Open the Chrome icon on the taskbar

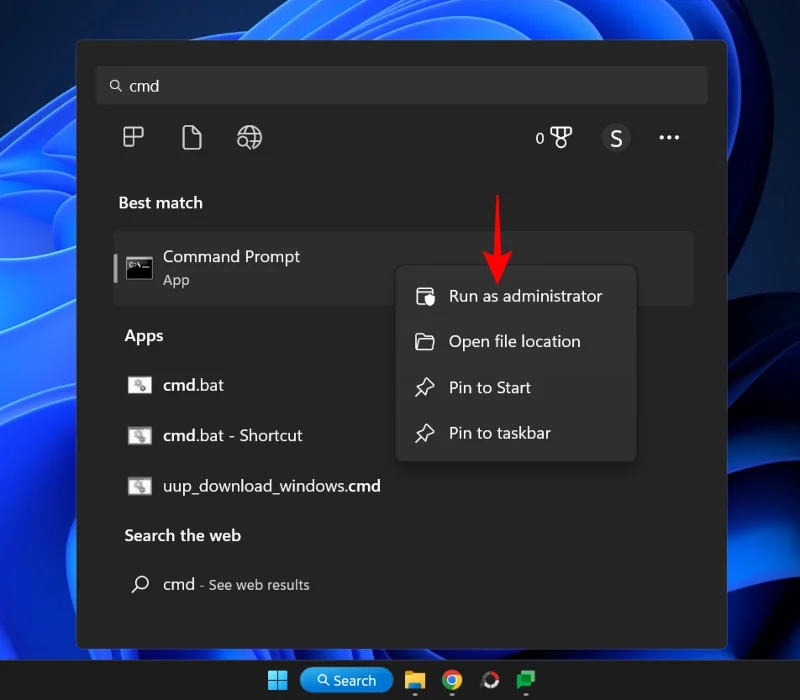pyautogui.click(x=451, y=680)
